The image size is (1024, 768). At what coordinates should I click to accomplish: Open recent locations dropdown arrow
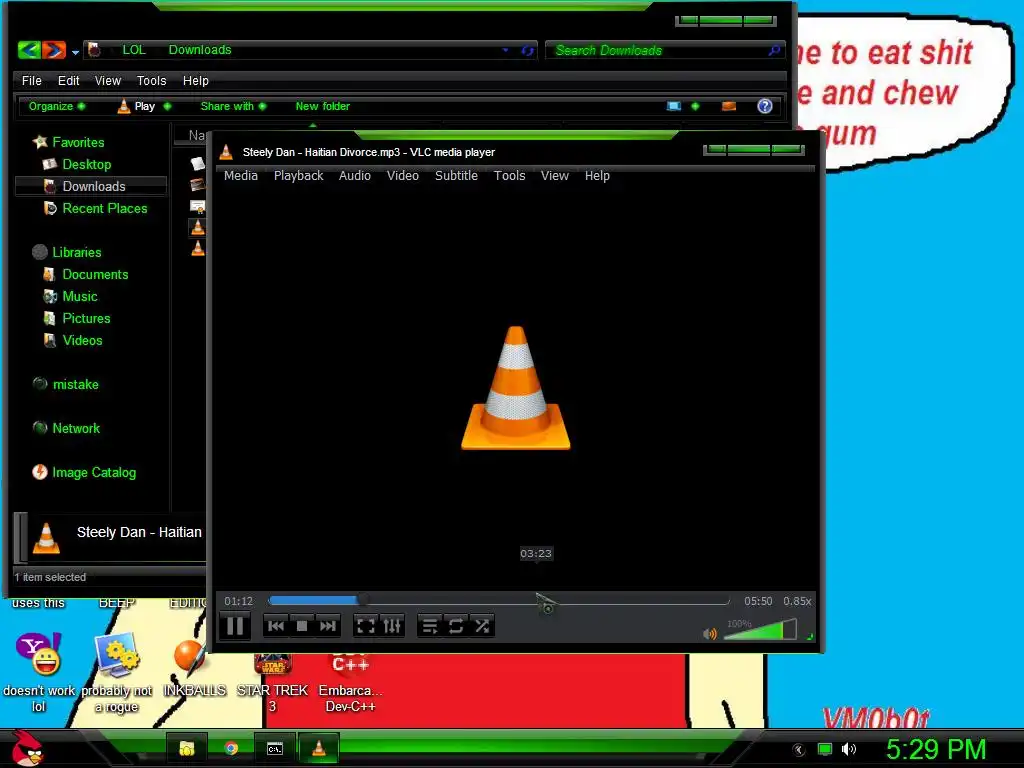(x=76, y=52)
